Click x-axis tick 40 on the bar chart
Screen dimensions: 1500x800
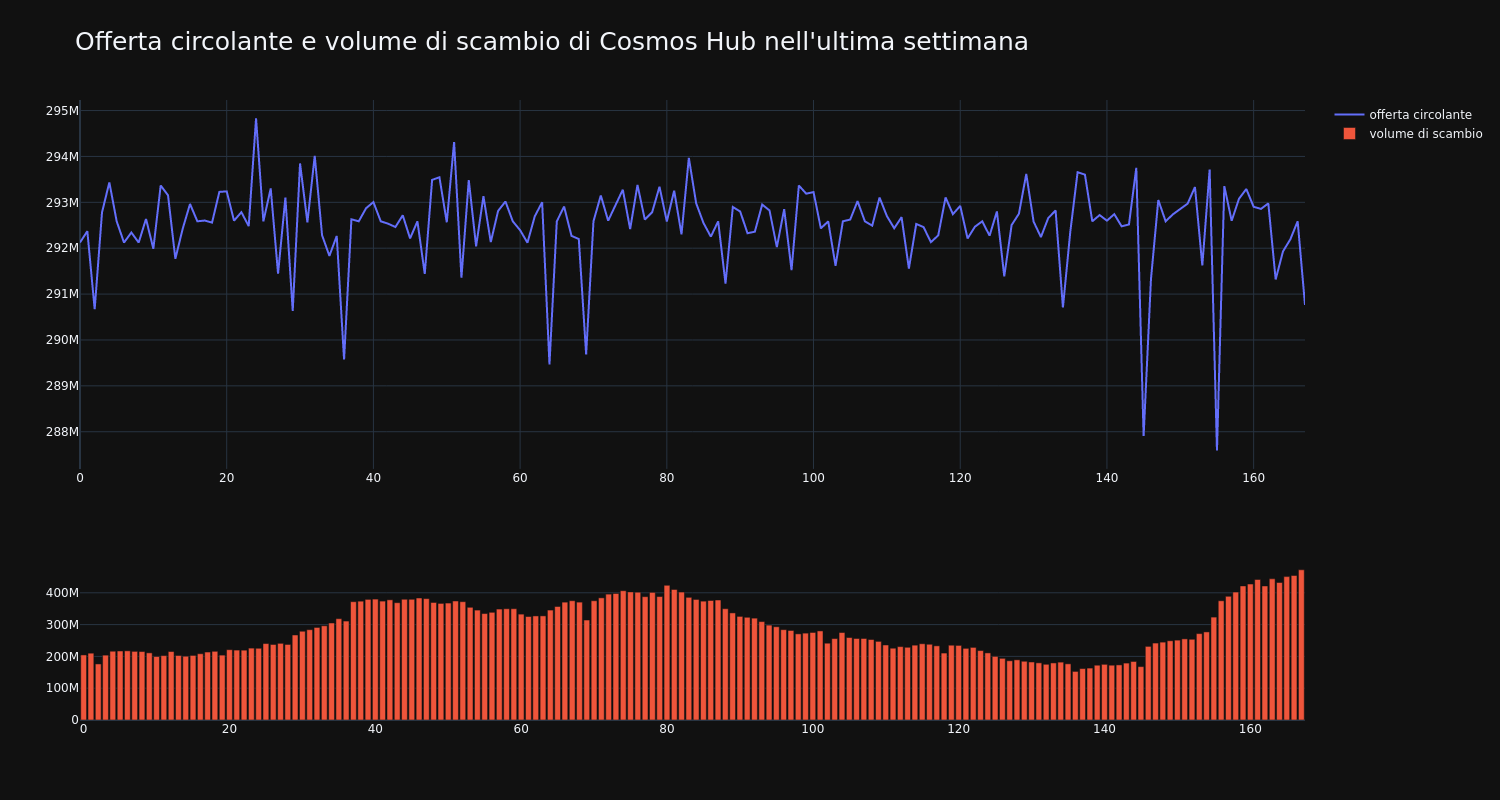(375, 729)
